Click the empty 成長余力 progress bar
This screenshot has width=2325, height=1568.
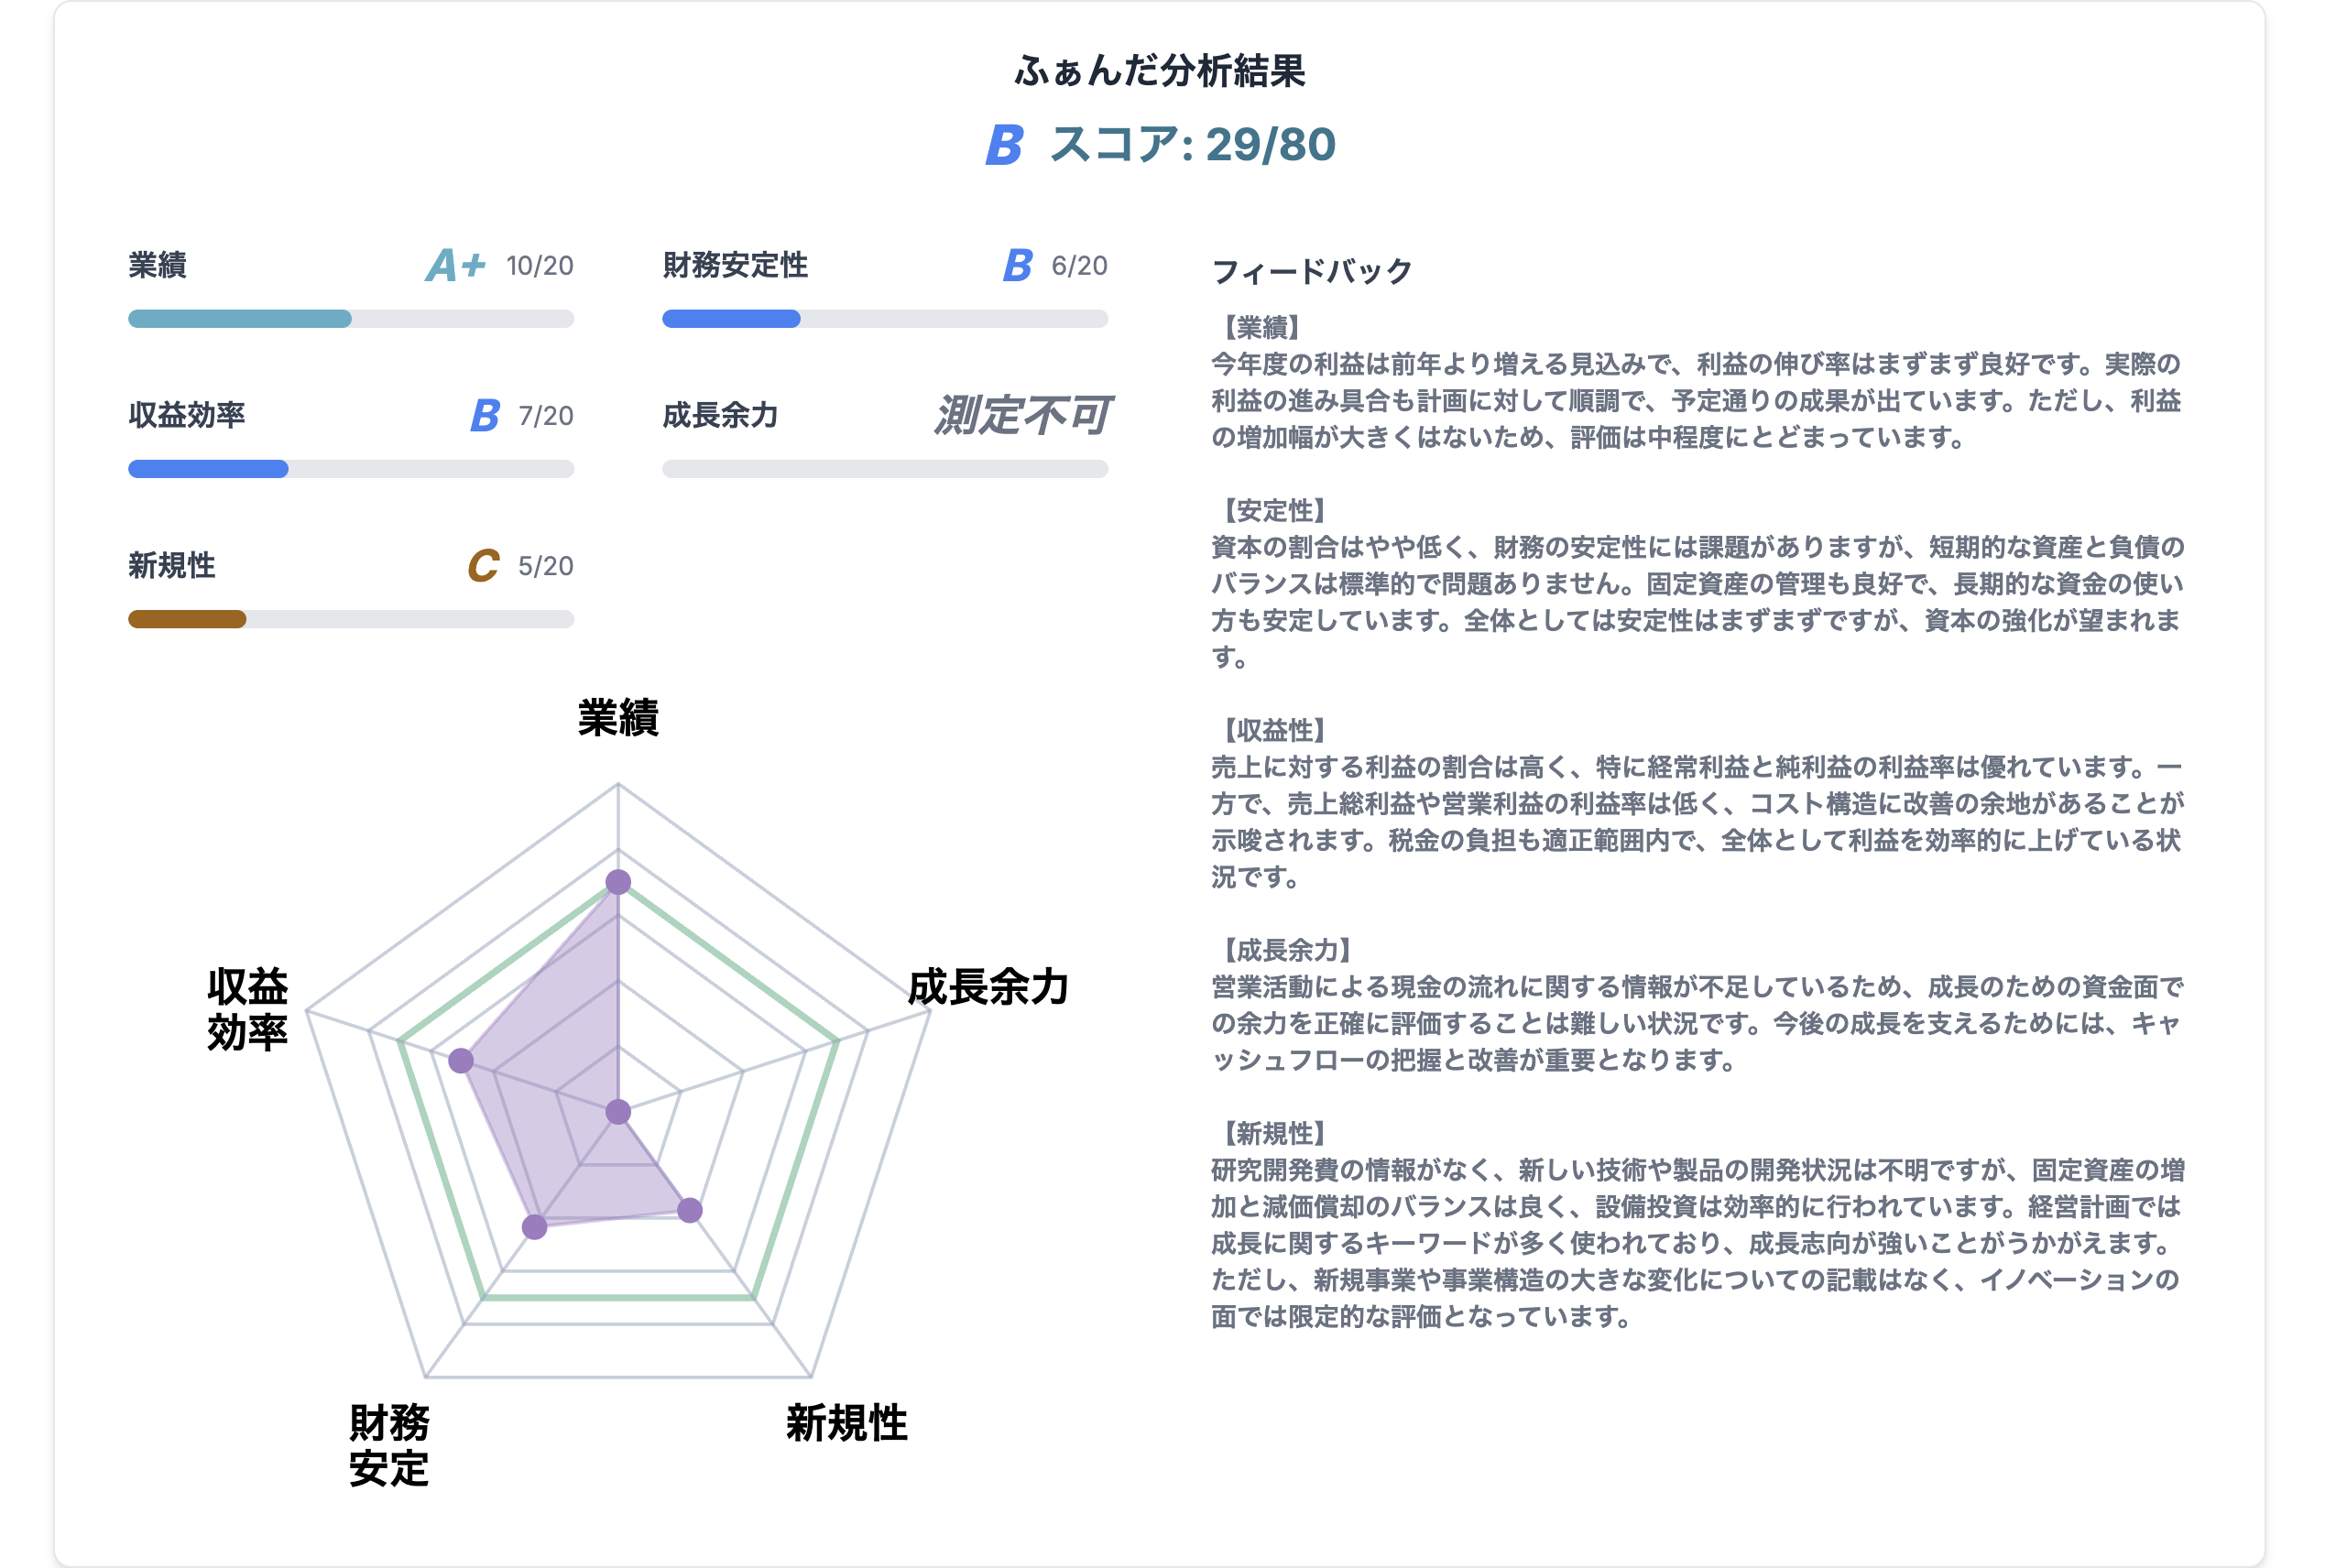(x=884, y=469)
